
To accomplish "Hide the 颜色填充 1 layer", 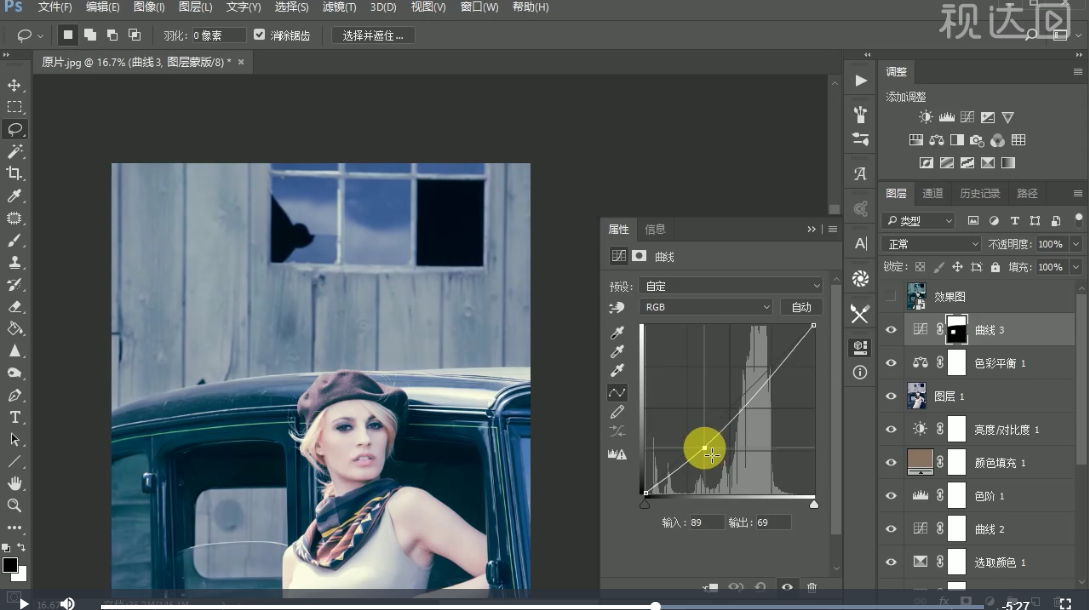I will coord(891,463).
